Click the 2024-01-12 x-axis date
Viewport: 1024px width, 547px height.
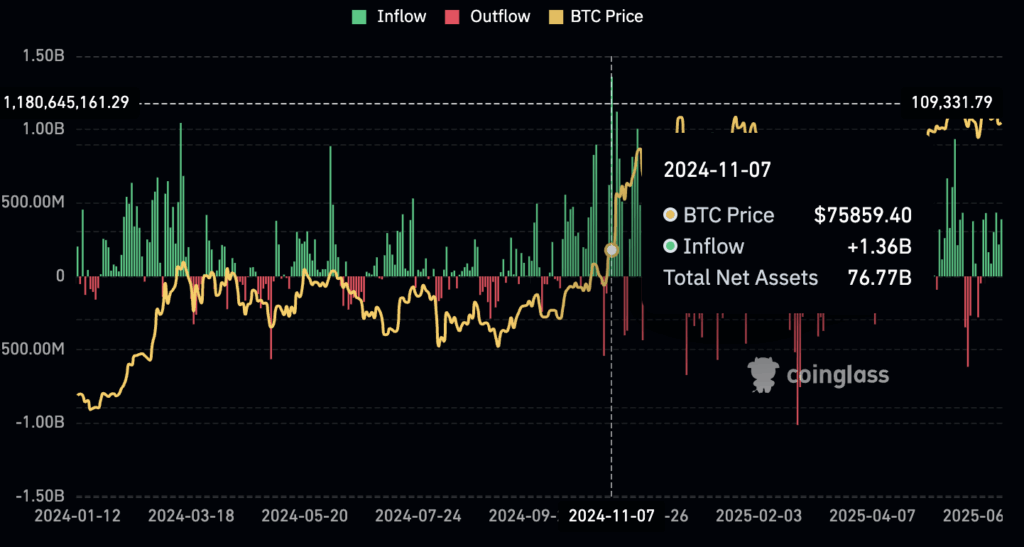pyautogui.click(x=78, y=516)
